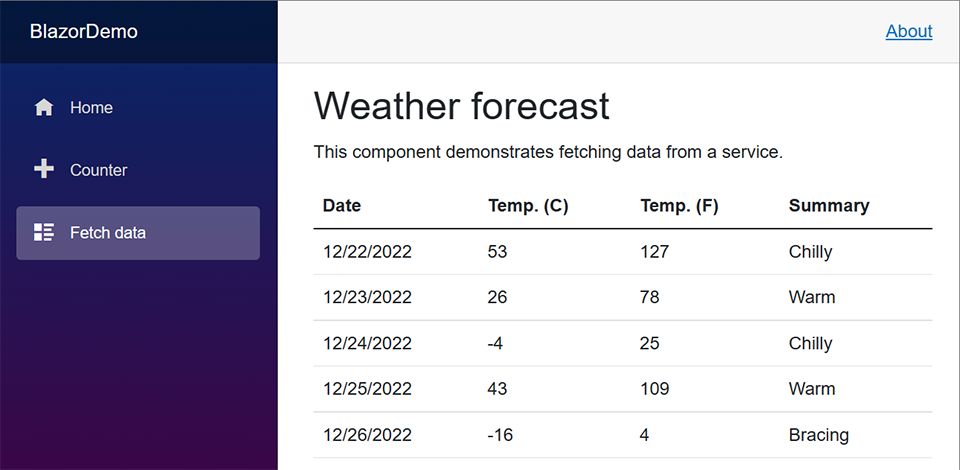Click the Date column header
Viewport: 960px width, 470px height.
342,206
